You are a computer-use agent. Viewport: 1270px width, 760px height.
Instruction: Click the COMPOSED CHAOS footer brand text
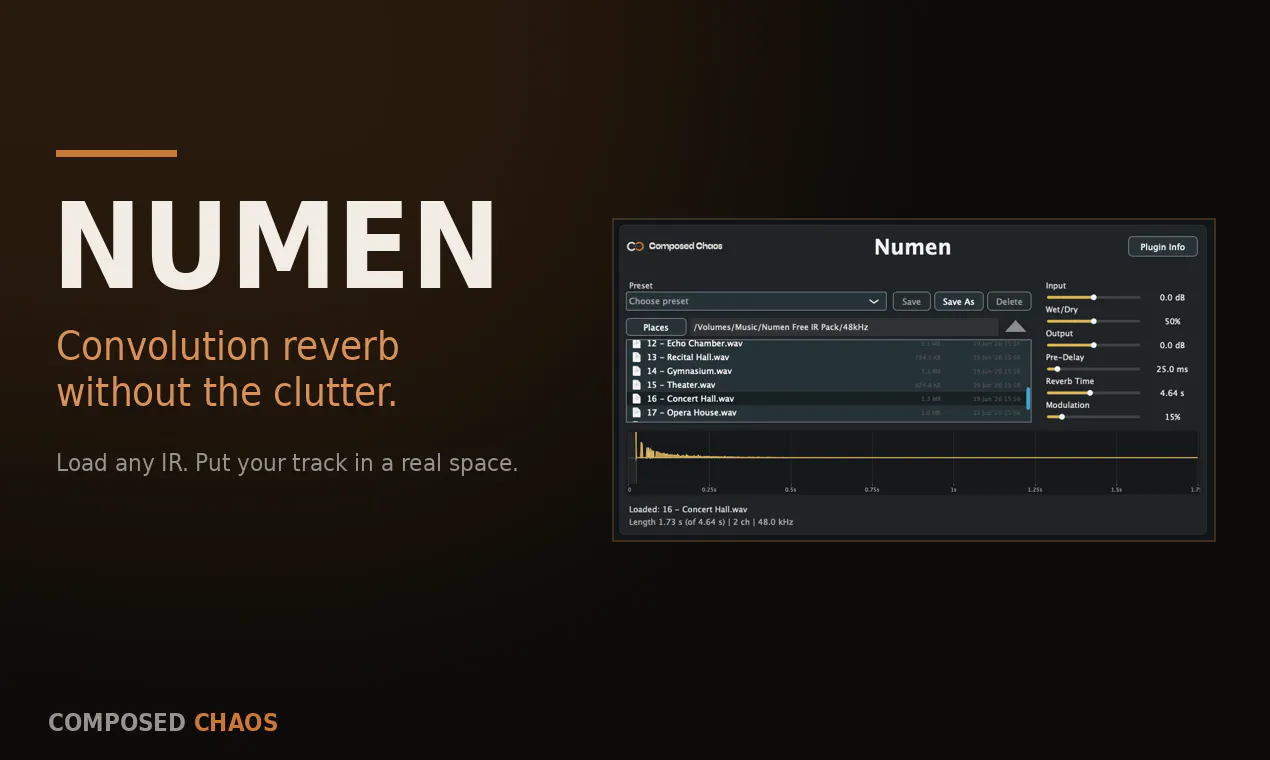[x=163, y=723]
